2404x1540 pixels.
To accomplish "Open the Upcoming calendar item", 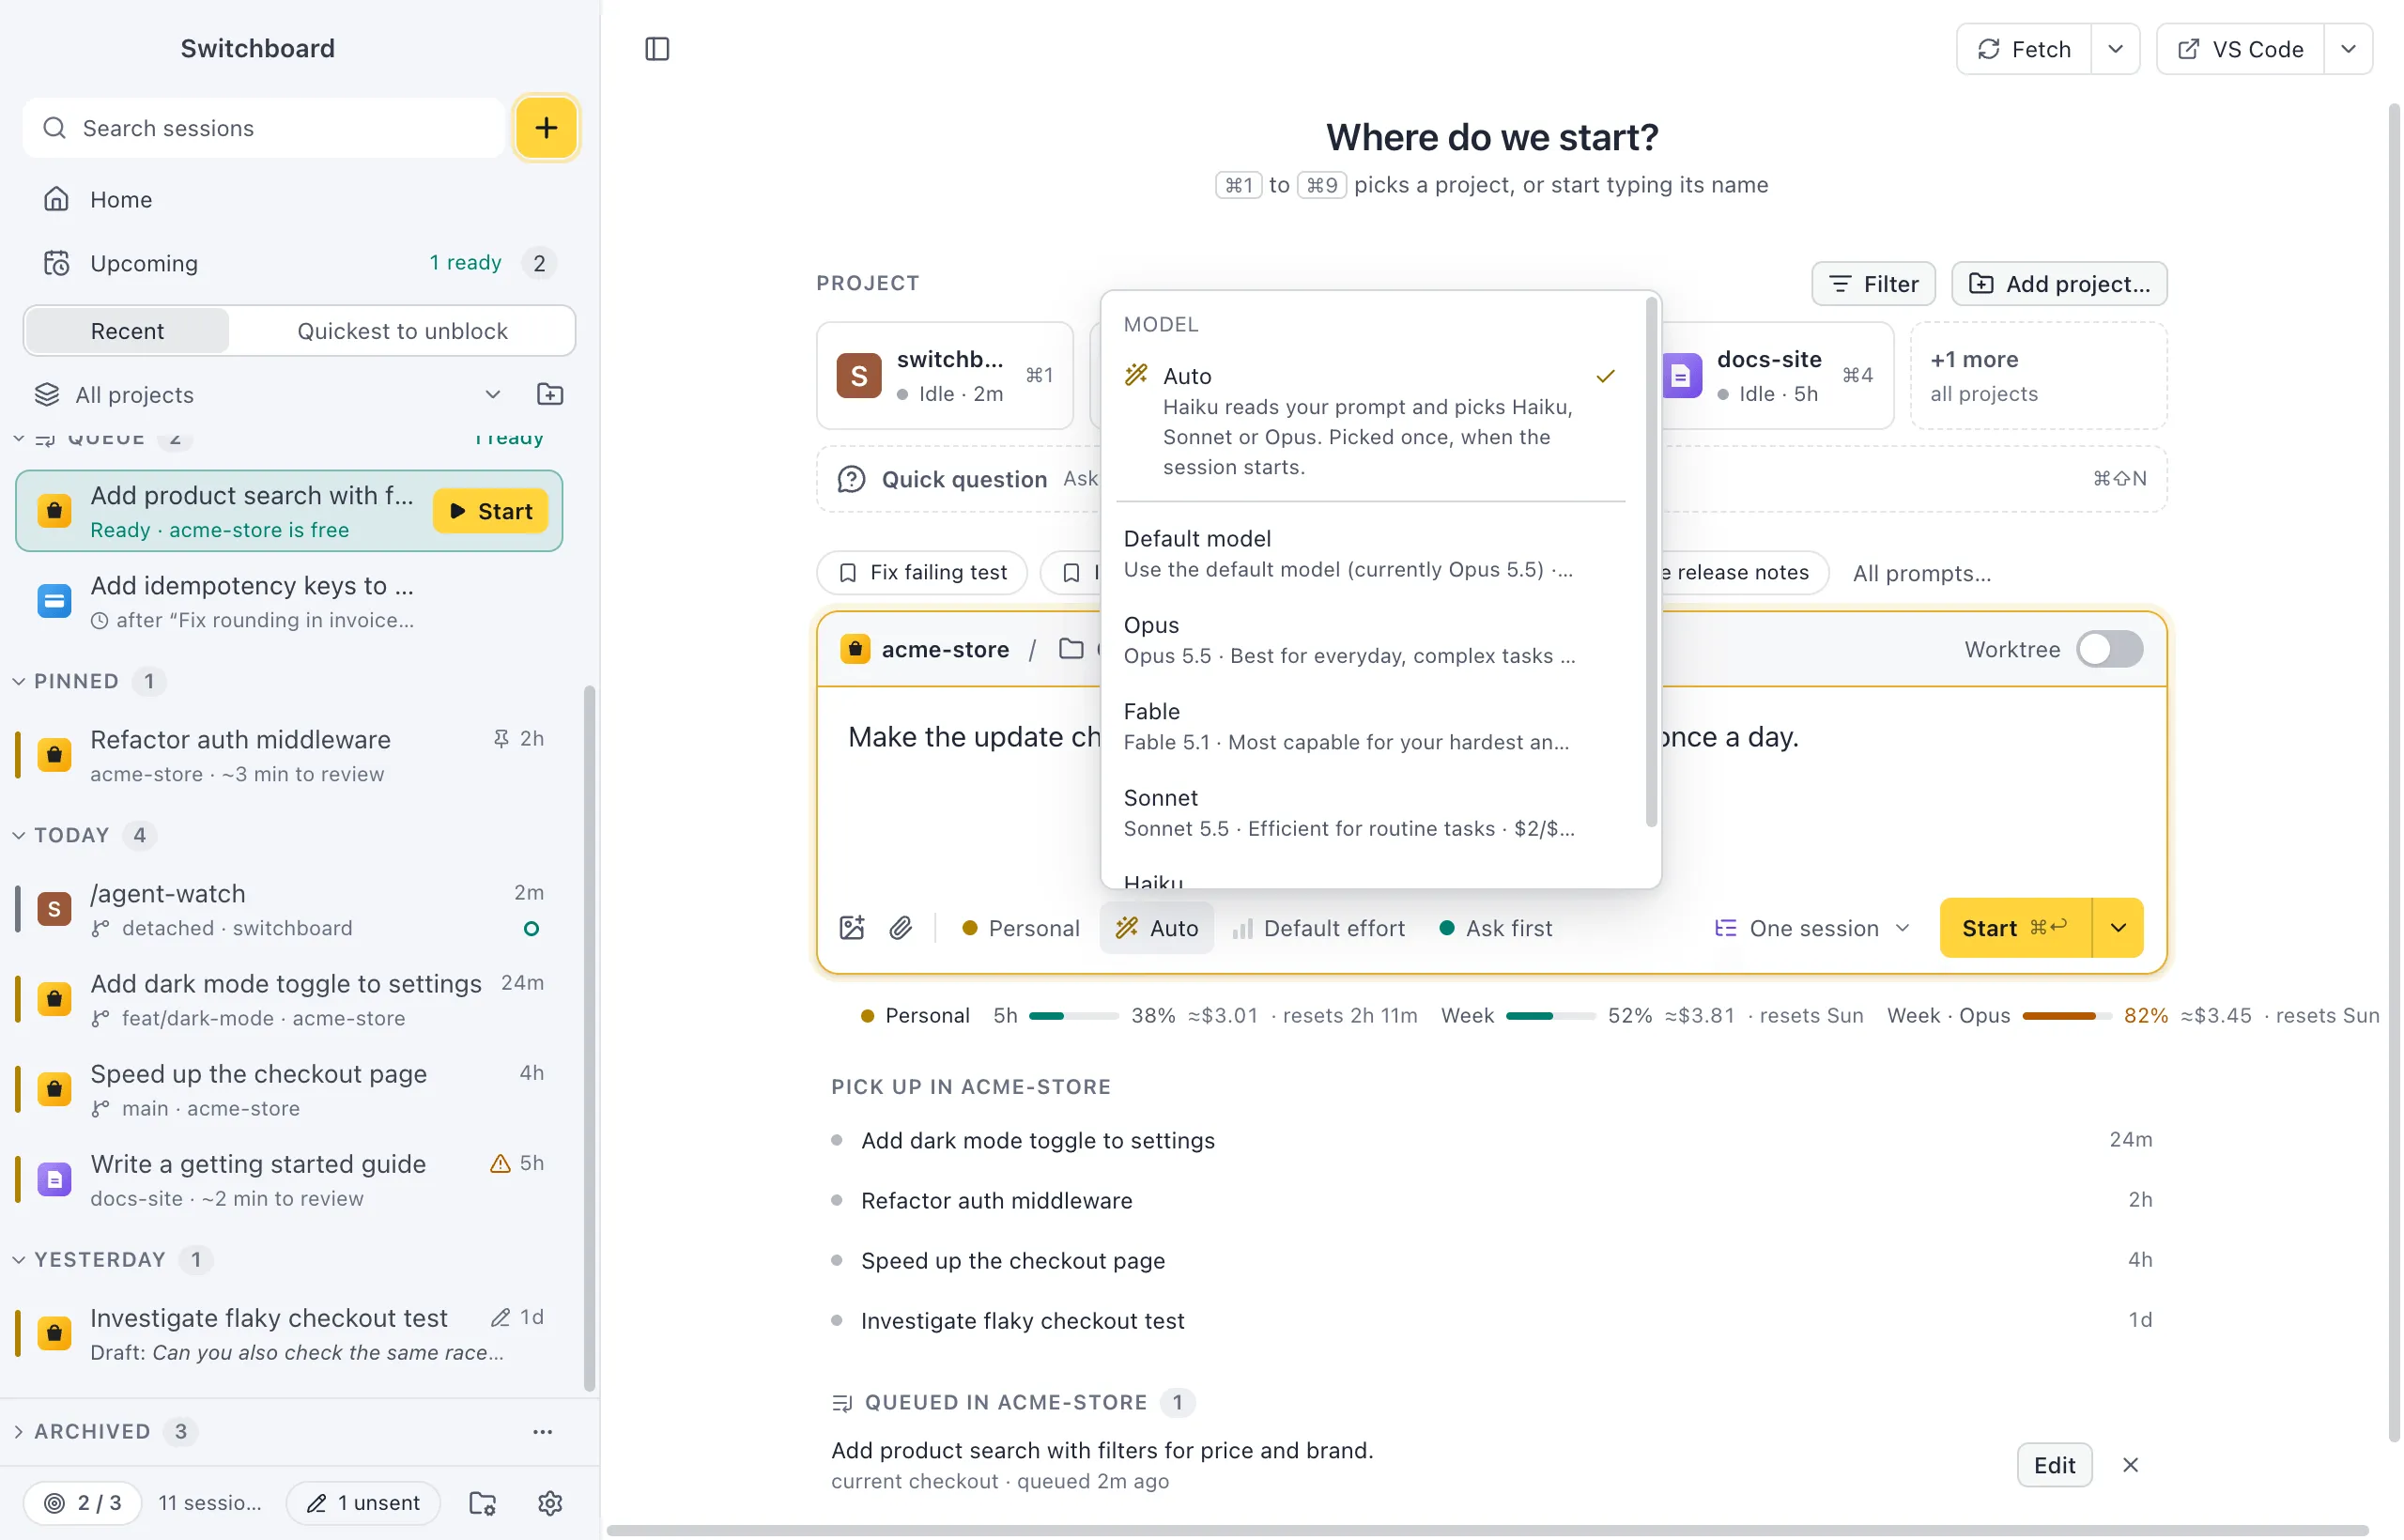I will [x=299, y=263].
